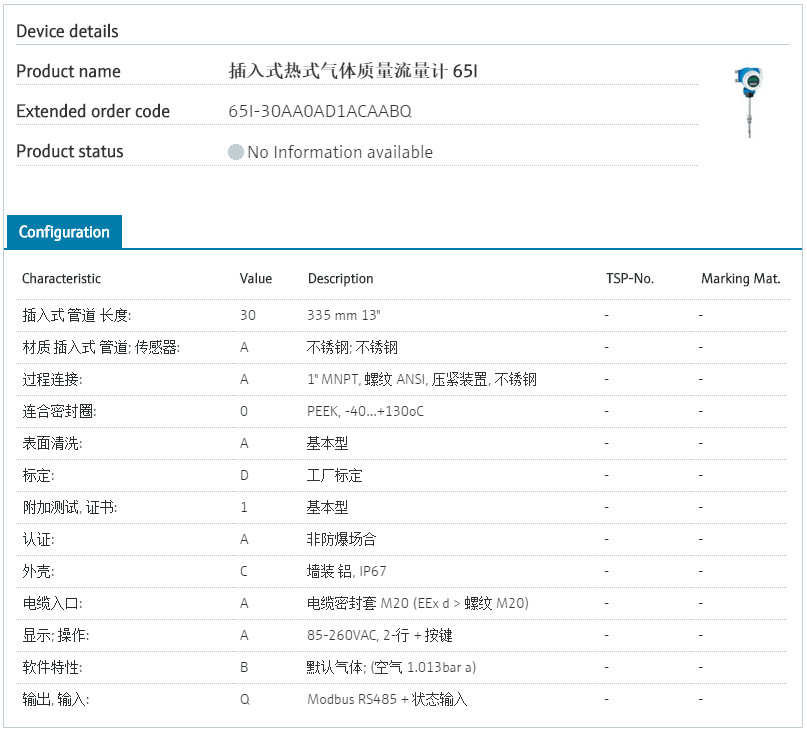Click value C in housing row
Viewport: 807px width, 735px height.
tap(244, 571)
